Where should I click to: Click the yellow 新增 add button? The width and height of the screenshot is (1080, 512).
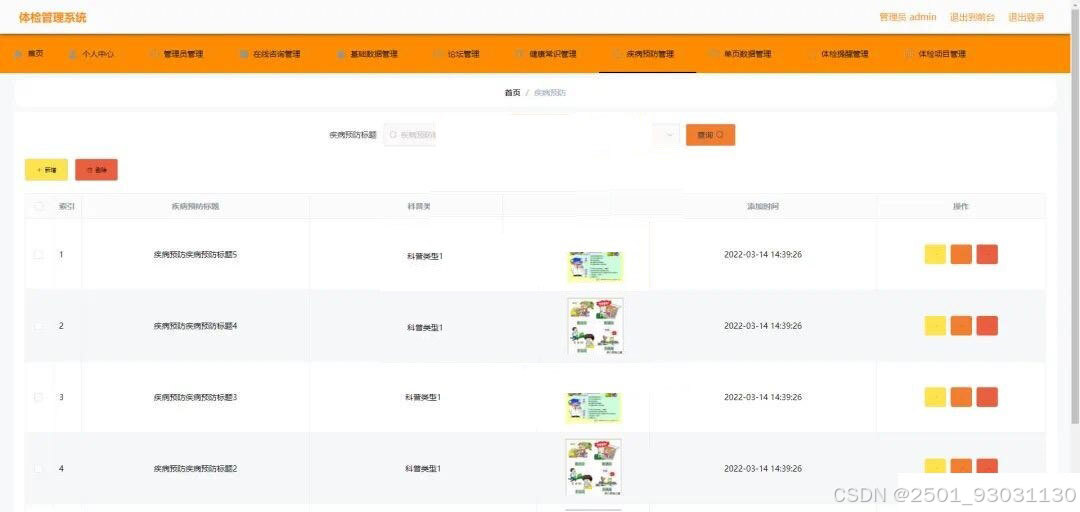coord(46,170)
